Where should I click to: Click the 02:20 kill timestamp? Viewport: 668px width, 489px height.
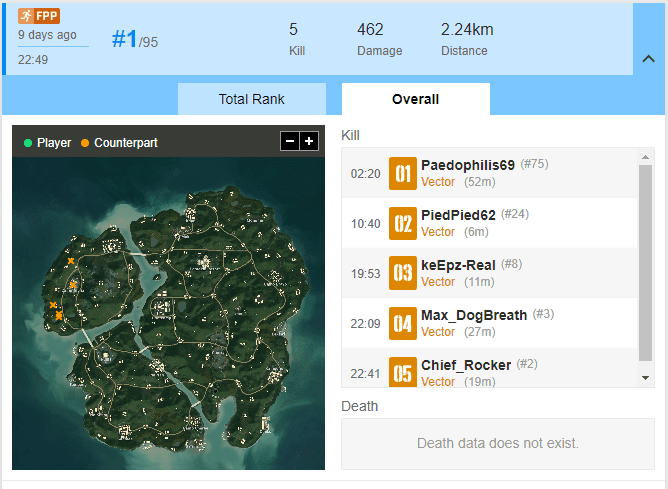(x=366, y=174)
